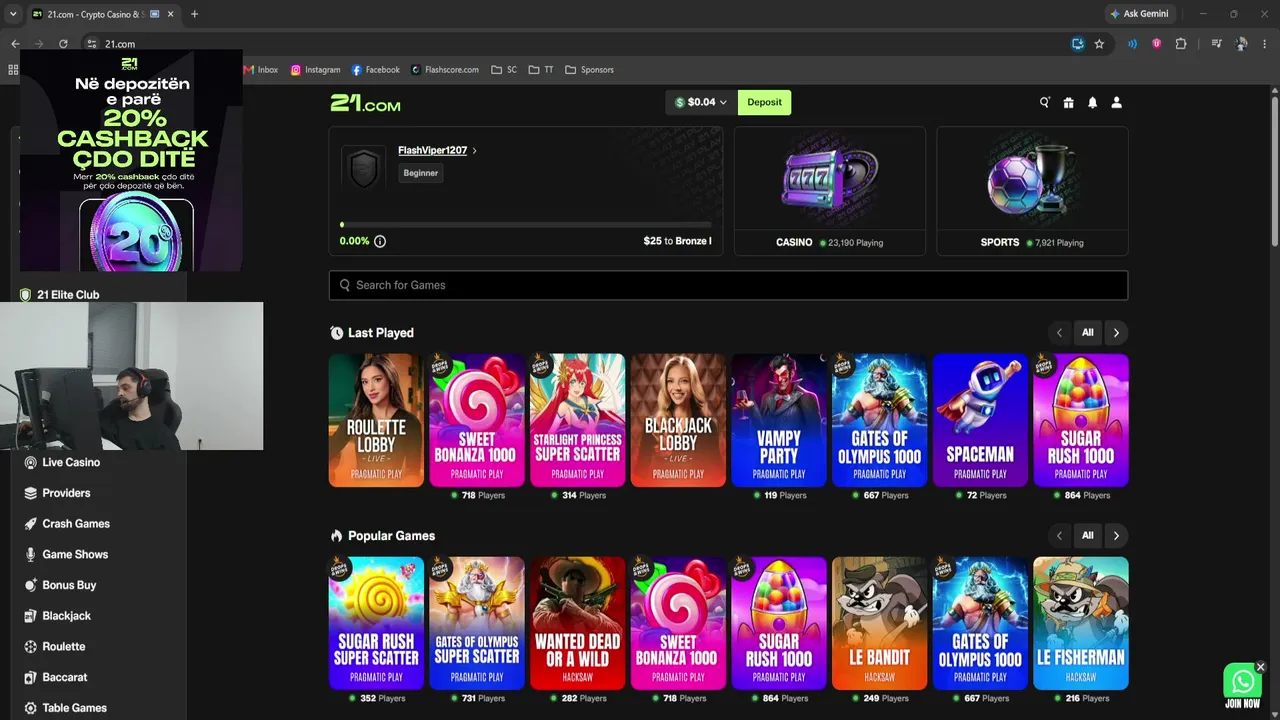Image resolution: width=1280 pixels, height=720 pixels.
Task: Open Vampy Party game thumbnail
Action: 779,420
